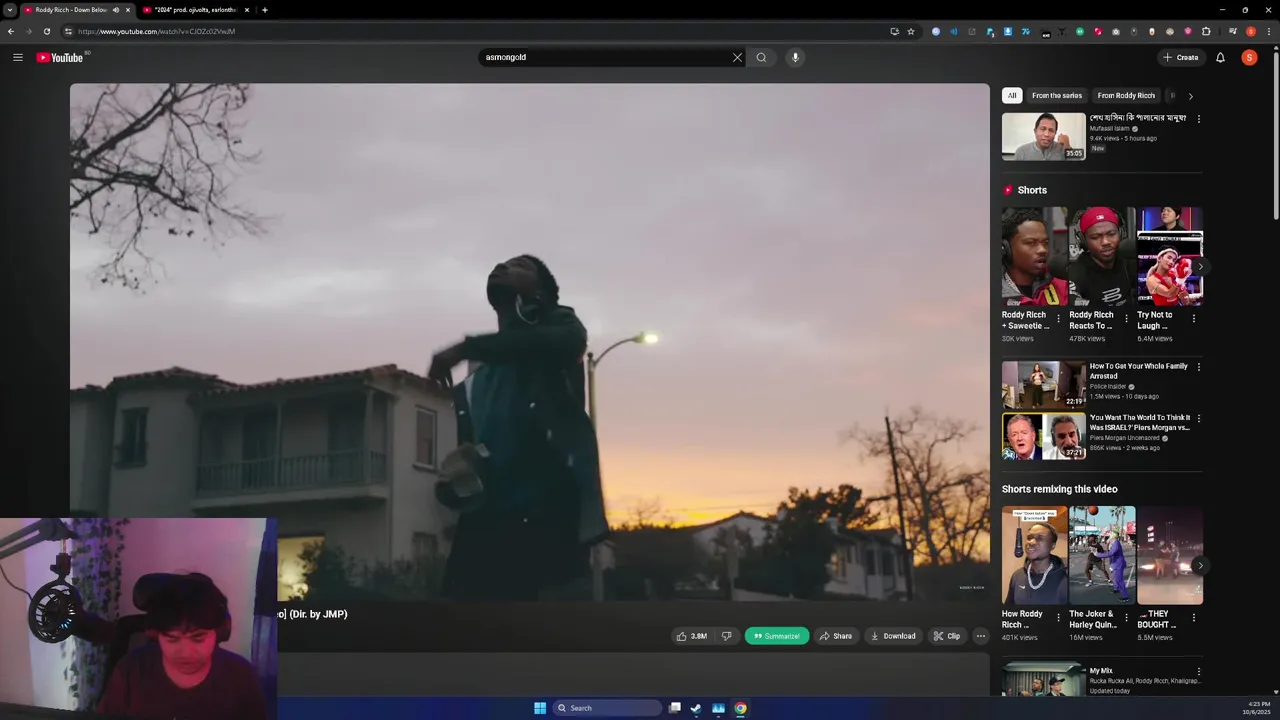Click the Clip button

pos(947,636)
